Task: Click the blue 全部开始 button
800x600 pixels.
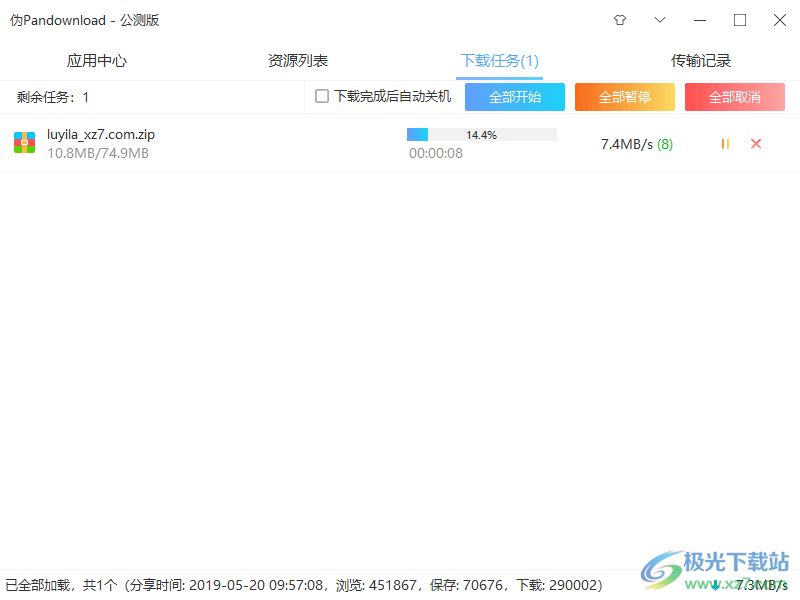Action: click(x=514, y=97)
